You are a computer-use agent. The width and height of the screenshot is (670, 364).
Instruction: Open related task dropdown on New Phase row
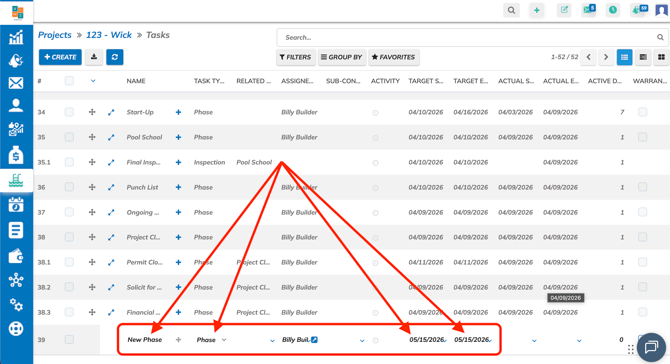click(x=272, y=341)
